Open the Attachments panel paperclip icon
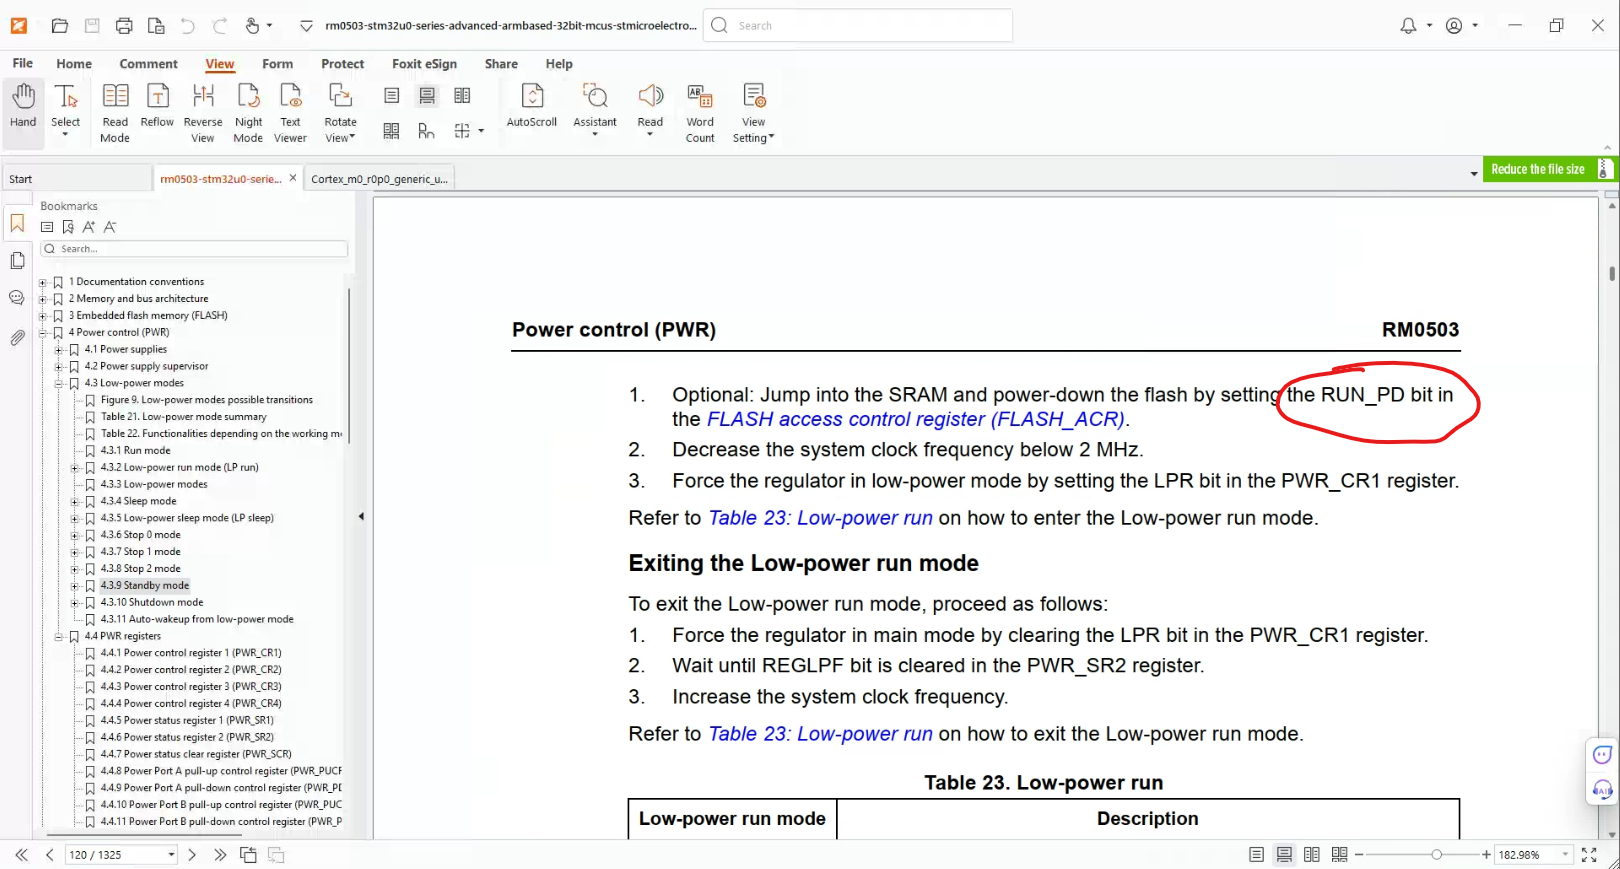Image resolution: width=1620 pixels, height=869 pixels. [x=17, y=338]
